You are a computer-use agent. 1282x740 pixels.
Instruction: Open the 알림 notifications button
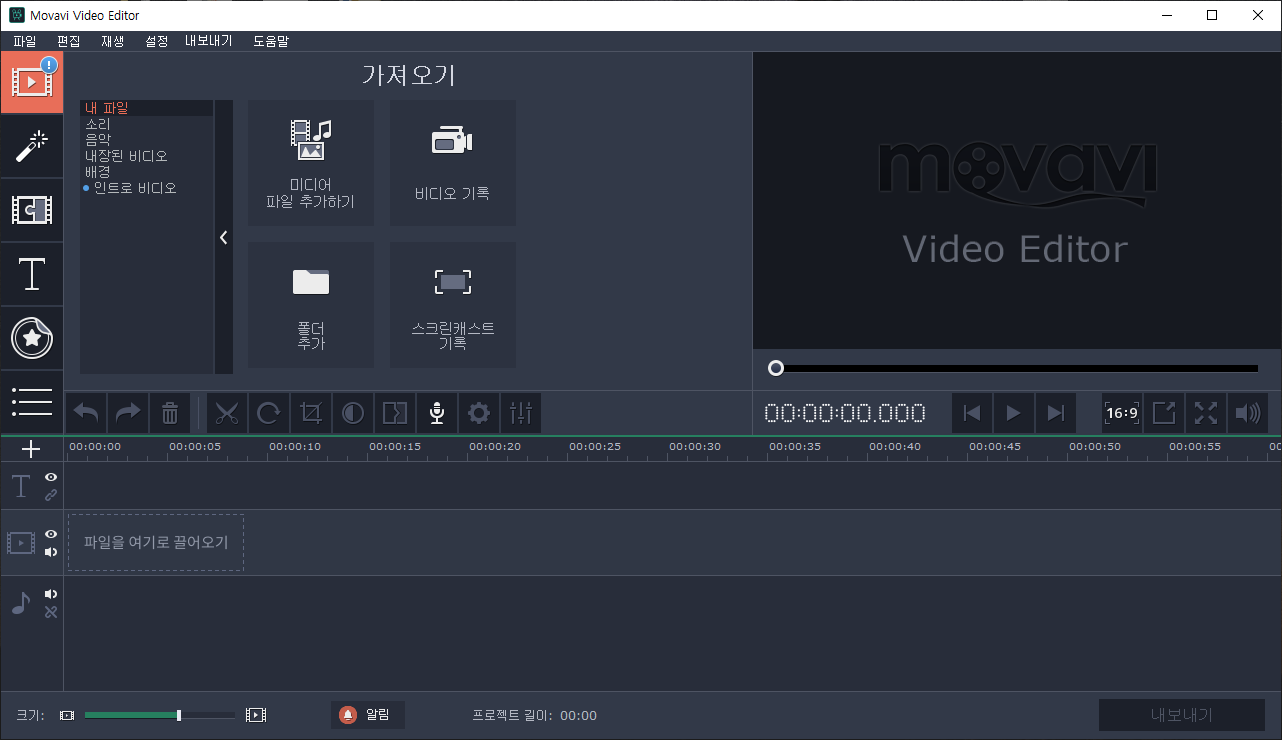tap(367, 714)
